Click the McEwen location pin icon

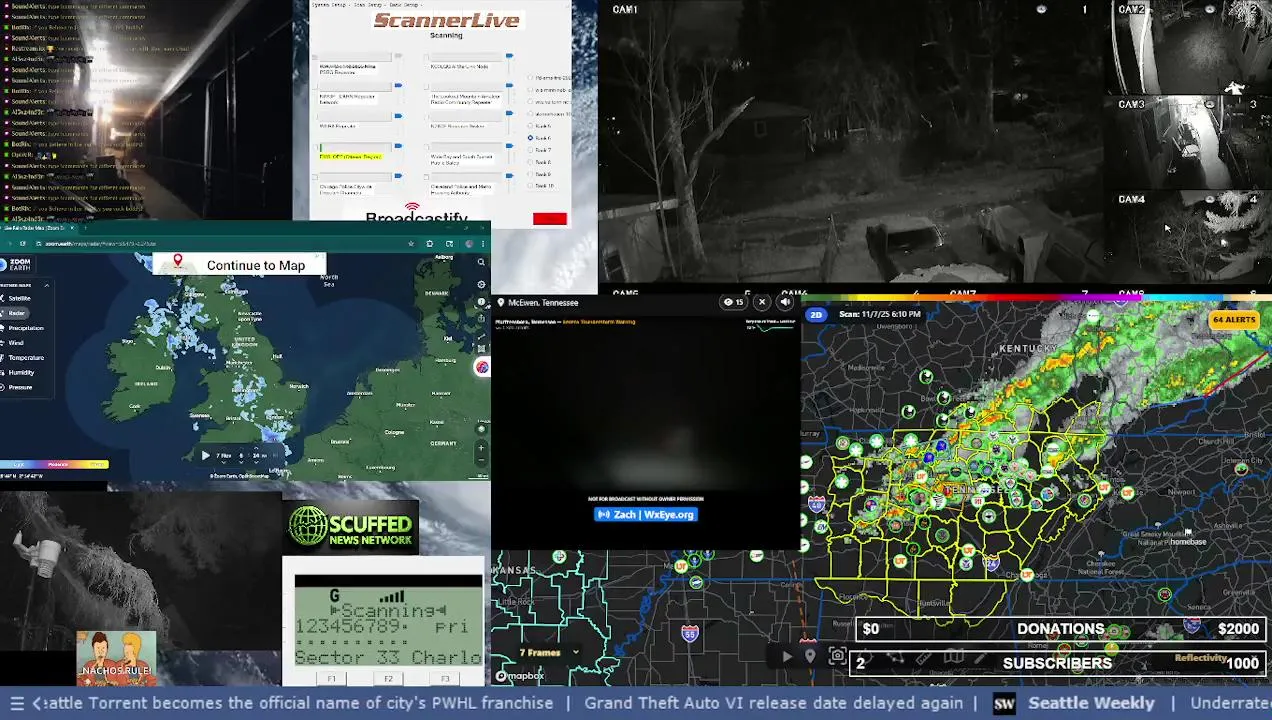click(x=500, y=303)
